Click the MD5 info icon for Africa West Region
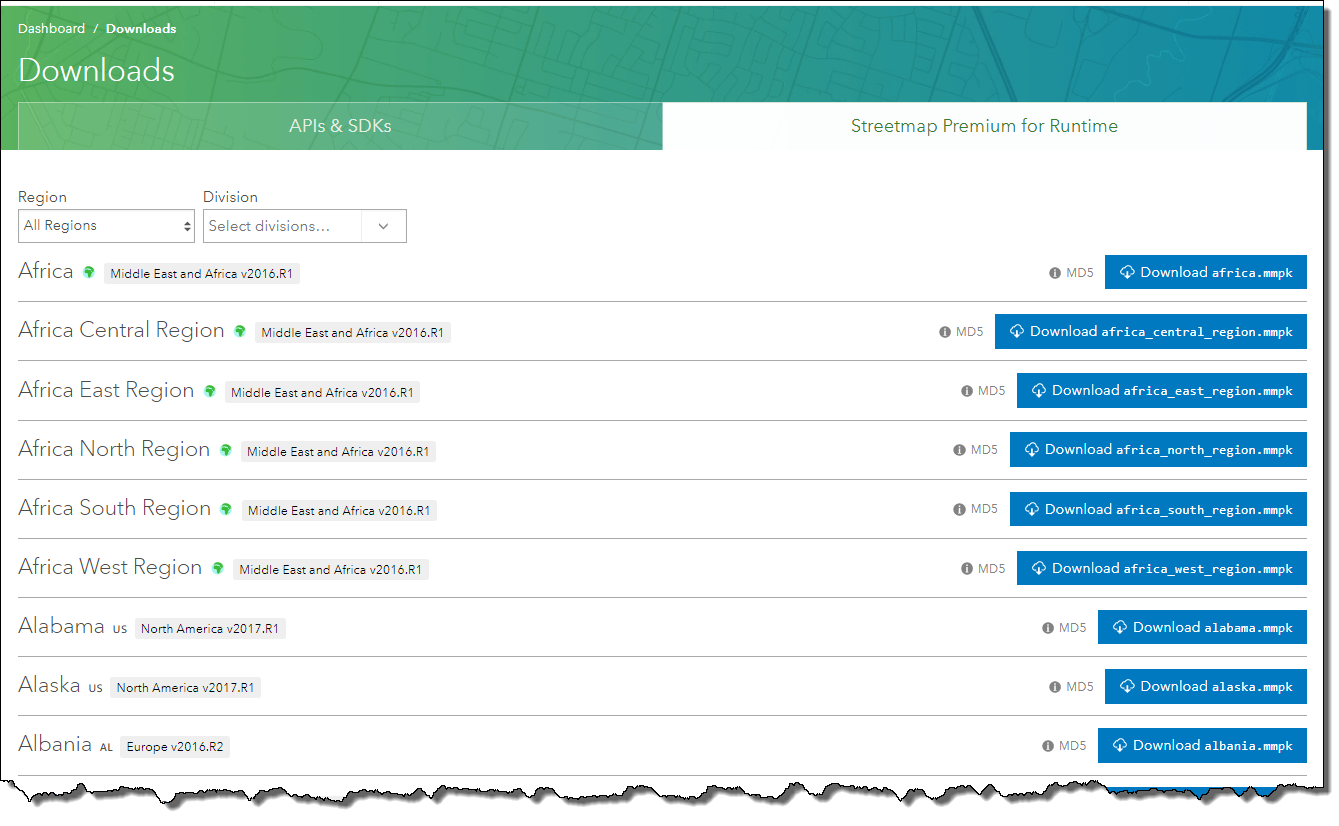The image size is (1339, 826). pyautogui.click(x=966, y=568)
